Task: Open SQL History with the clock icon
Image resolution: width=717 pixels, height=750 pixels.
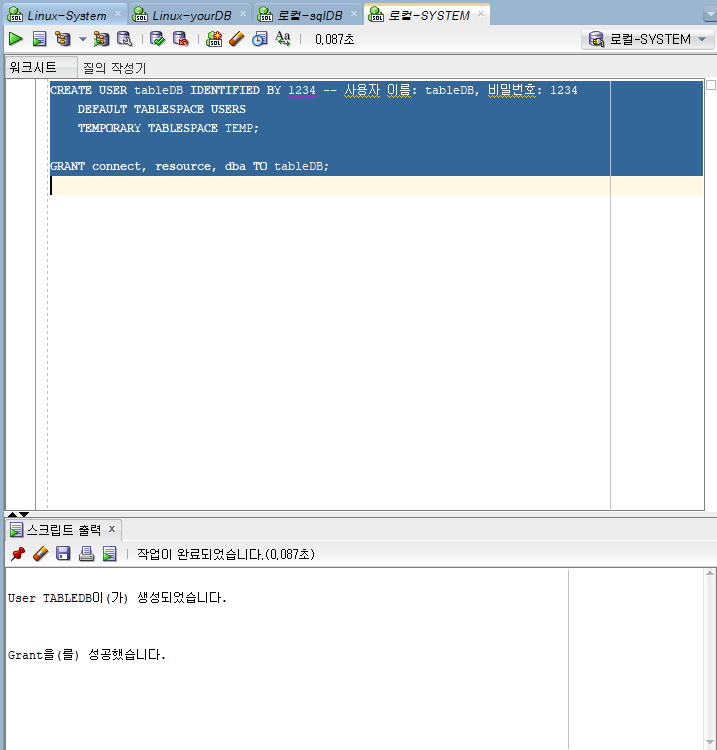Action: (260, 39)
